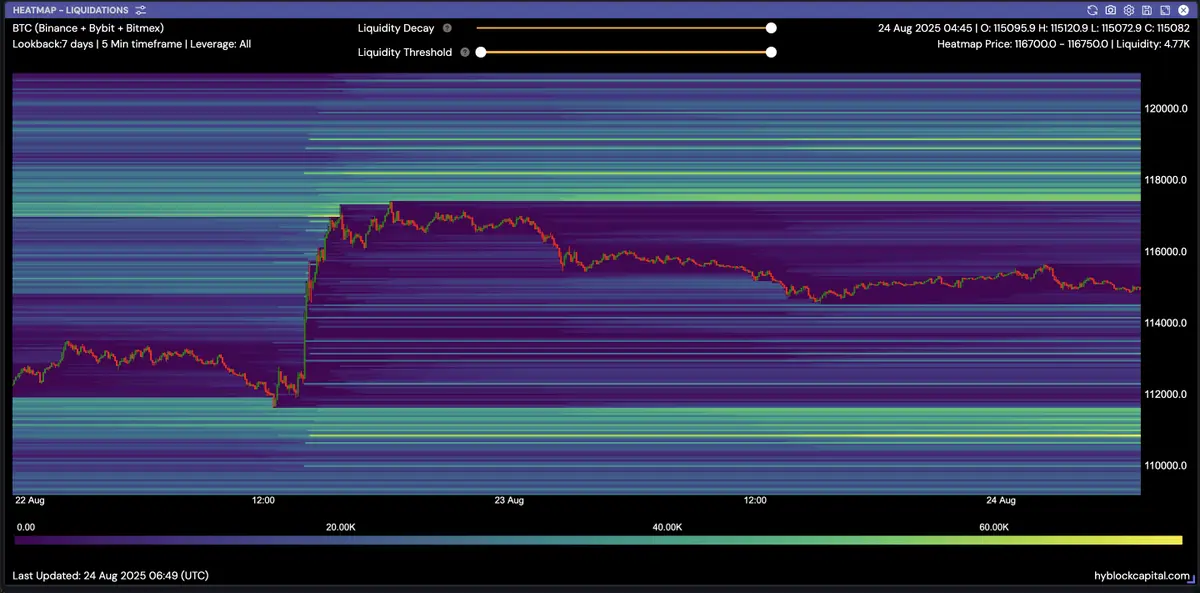Open the Liquidity Threshold help icon
1200x593 pixels.
click(465, 52)
